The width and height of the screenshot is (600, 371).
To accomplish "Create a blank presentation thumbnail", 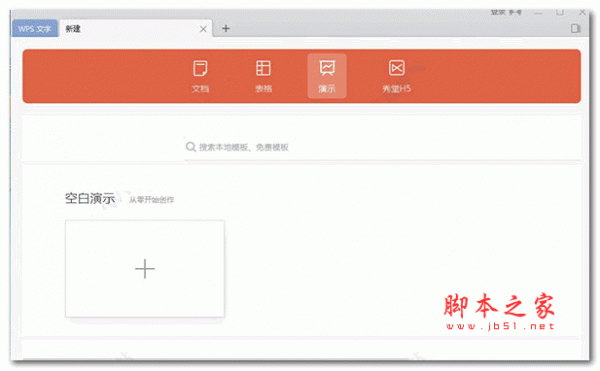I will point(145,268).
